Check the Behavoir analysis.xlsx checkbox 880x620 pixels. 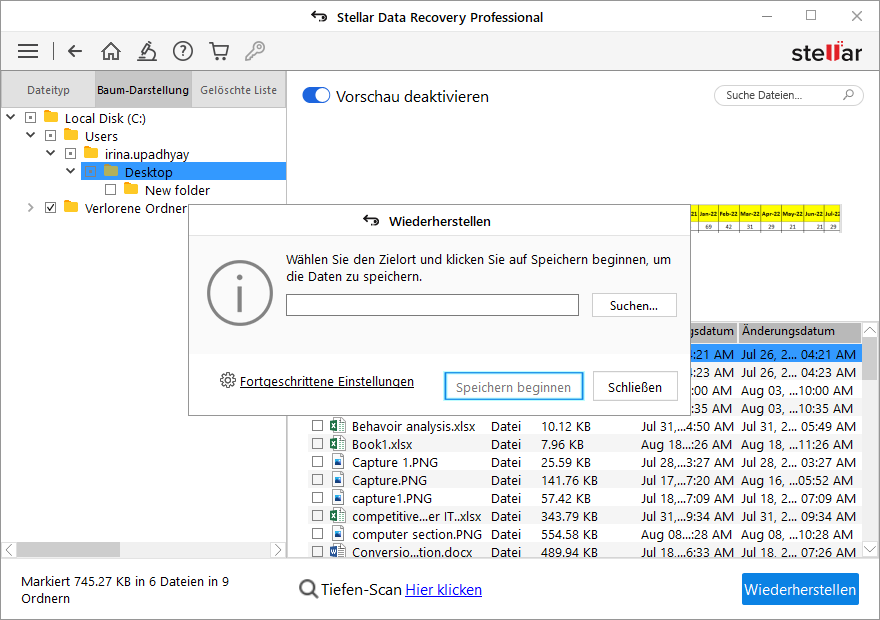tap(317, 426)
